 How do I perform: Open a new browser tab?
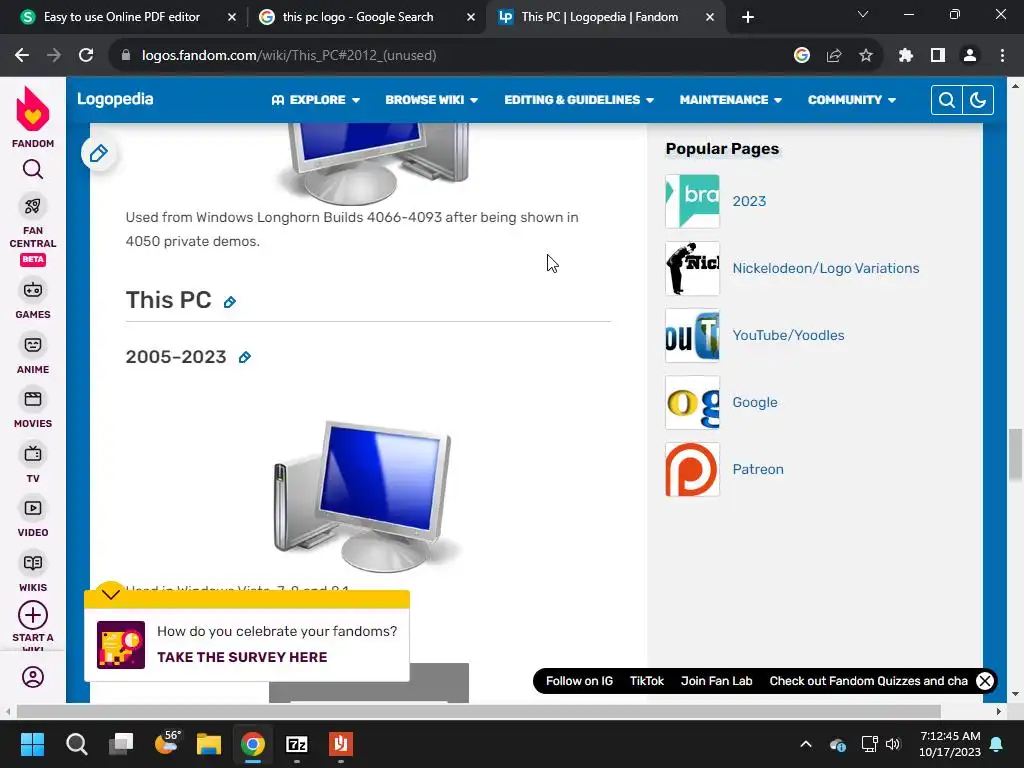[x=748, y=18]
